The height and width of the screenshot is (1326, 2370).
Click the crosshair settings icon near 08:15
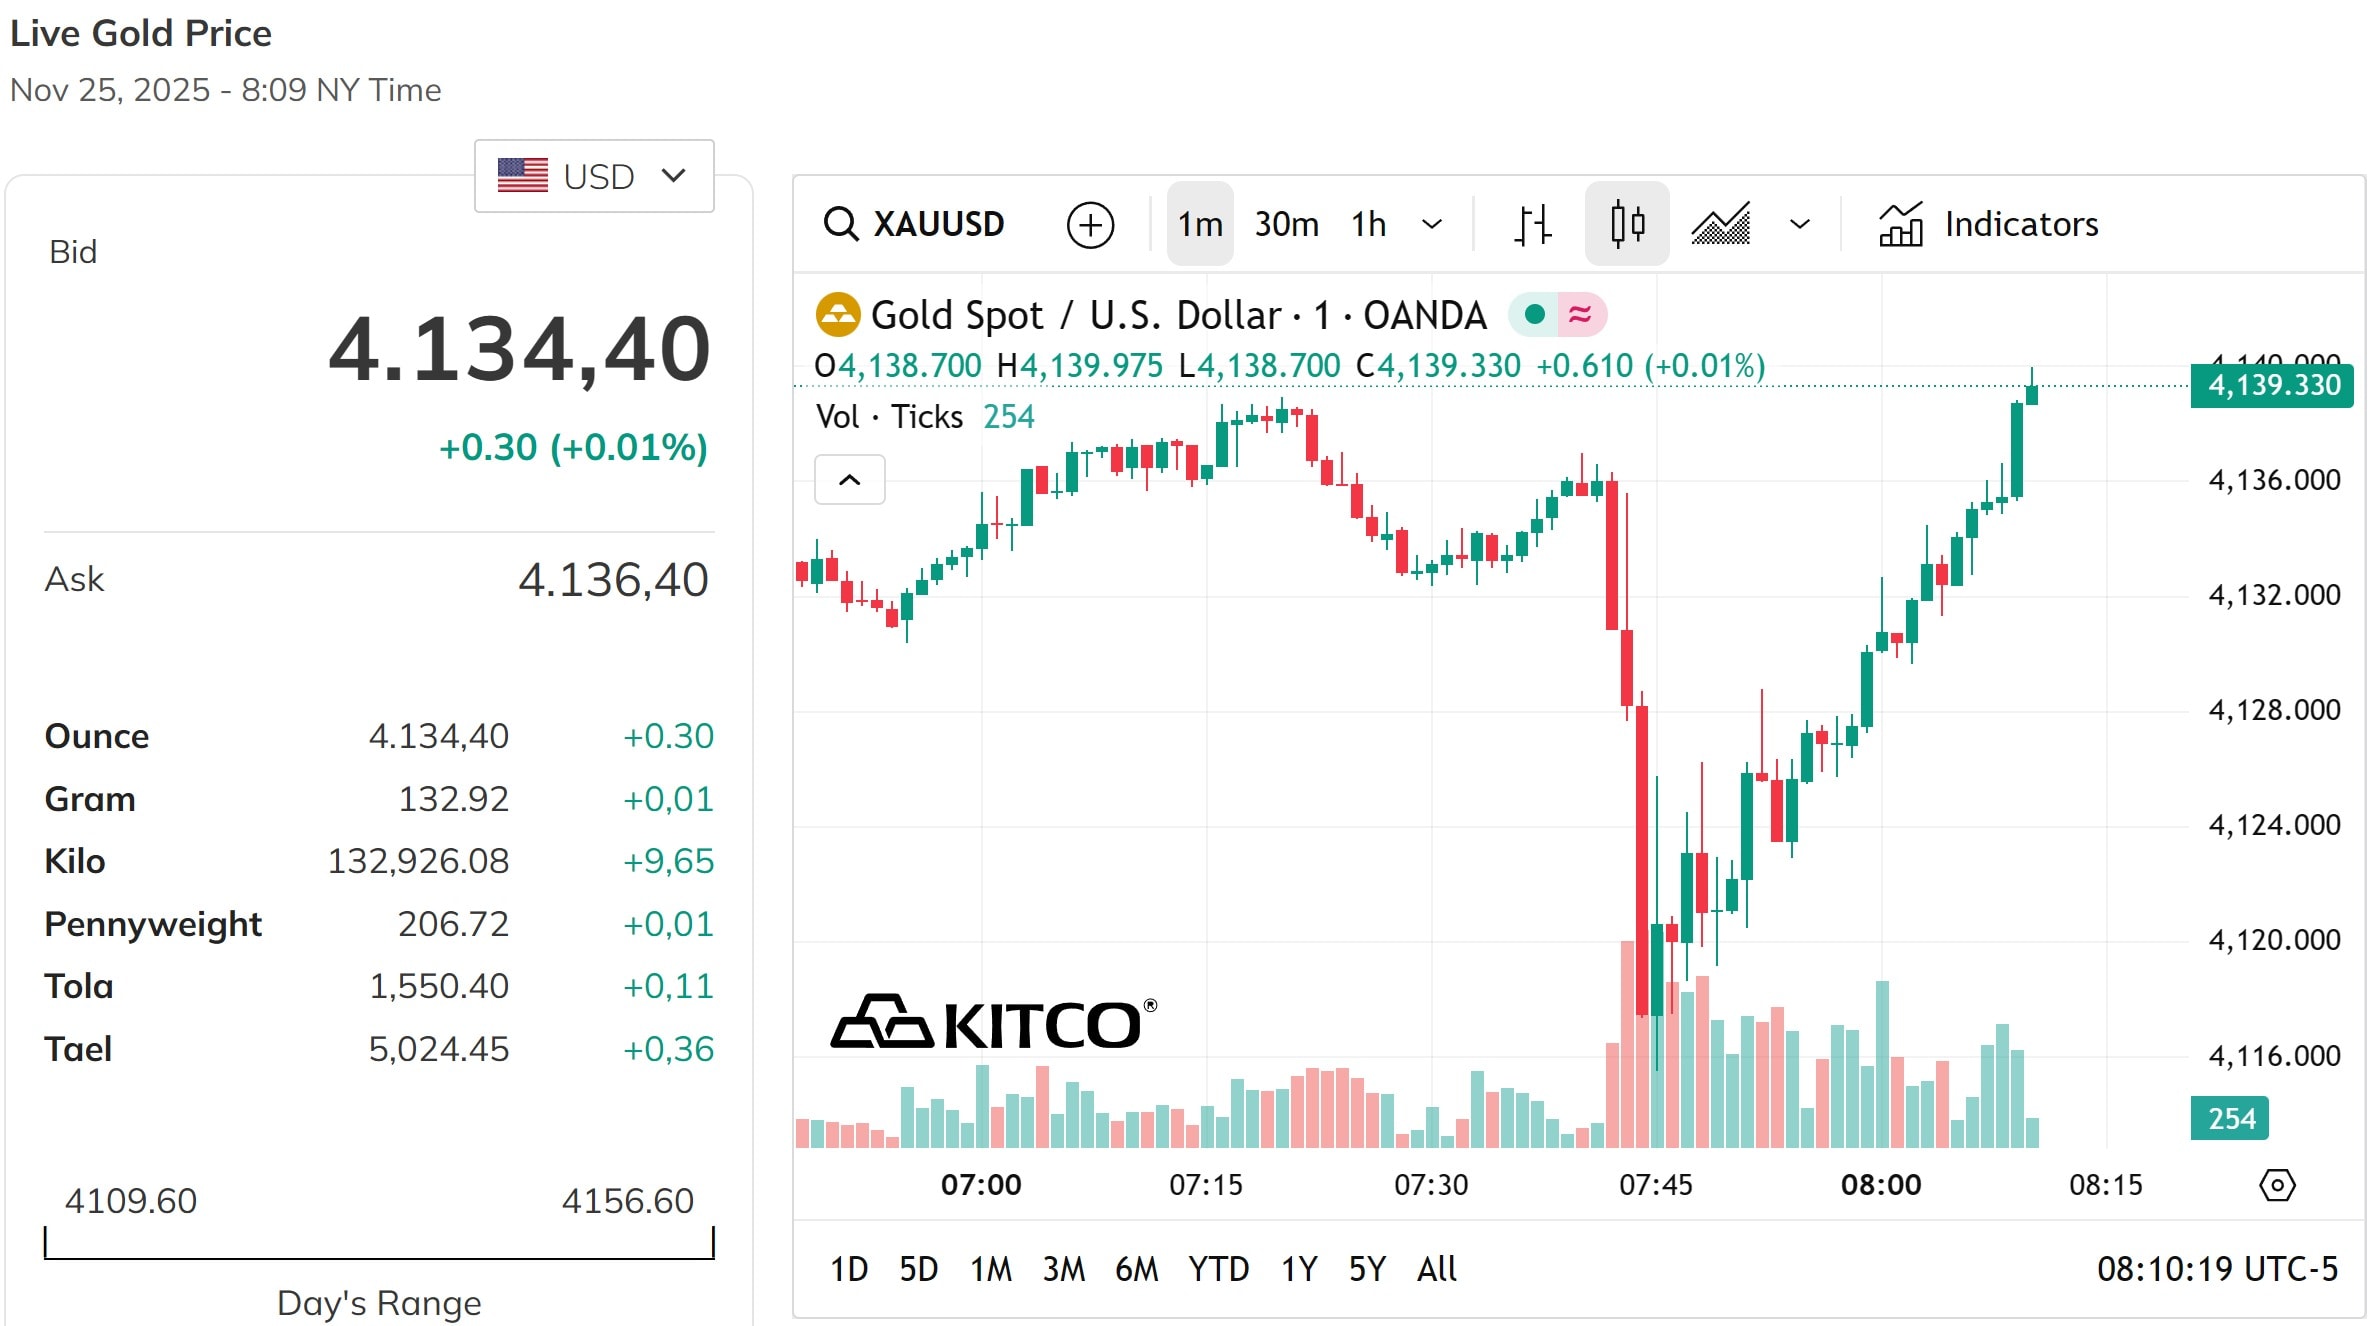[2277, 1185]
